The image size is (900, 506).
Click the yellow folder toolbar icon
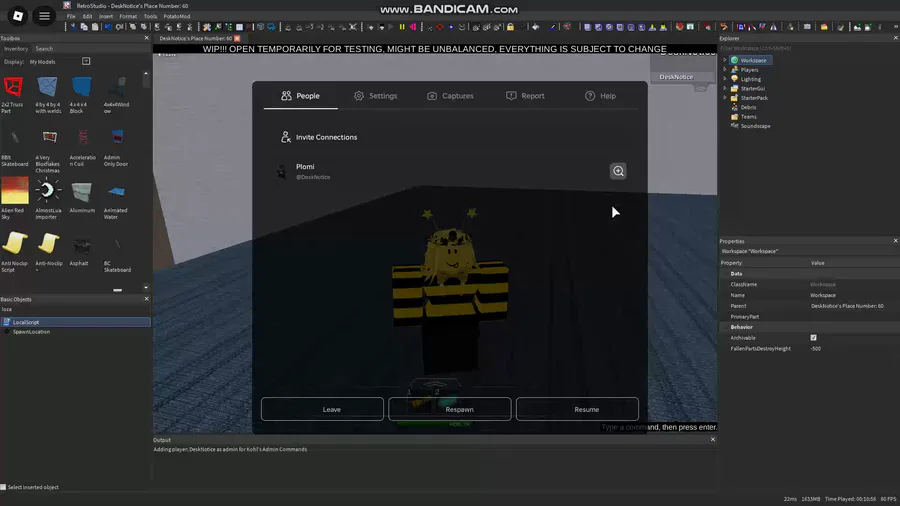tap(824, 27)
